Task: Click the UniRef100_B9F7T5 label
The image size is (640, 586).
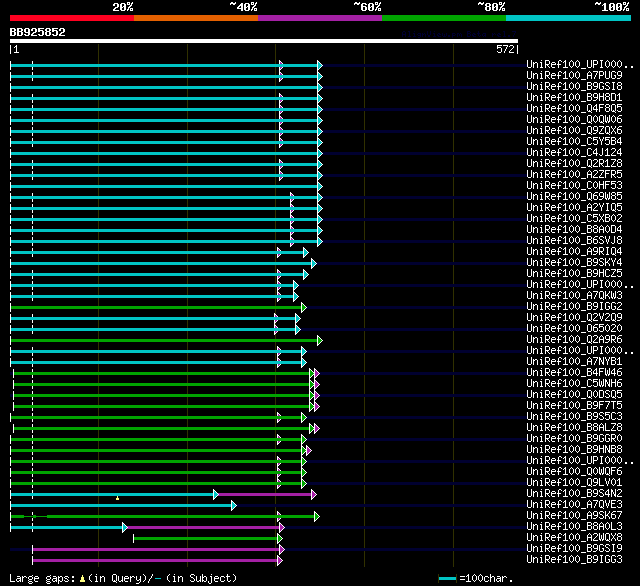Action: point(574,406)
